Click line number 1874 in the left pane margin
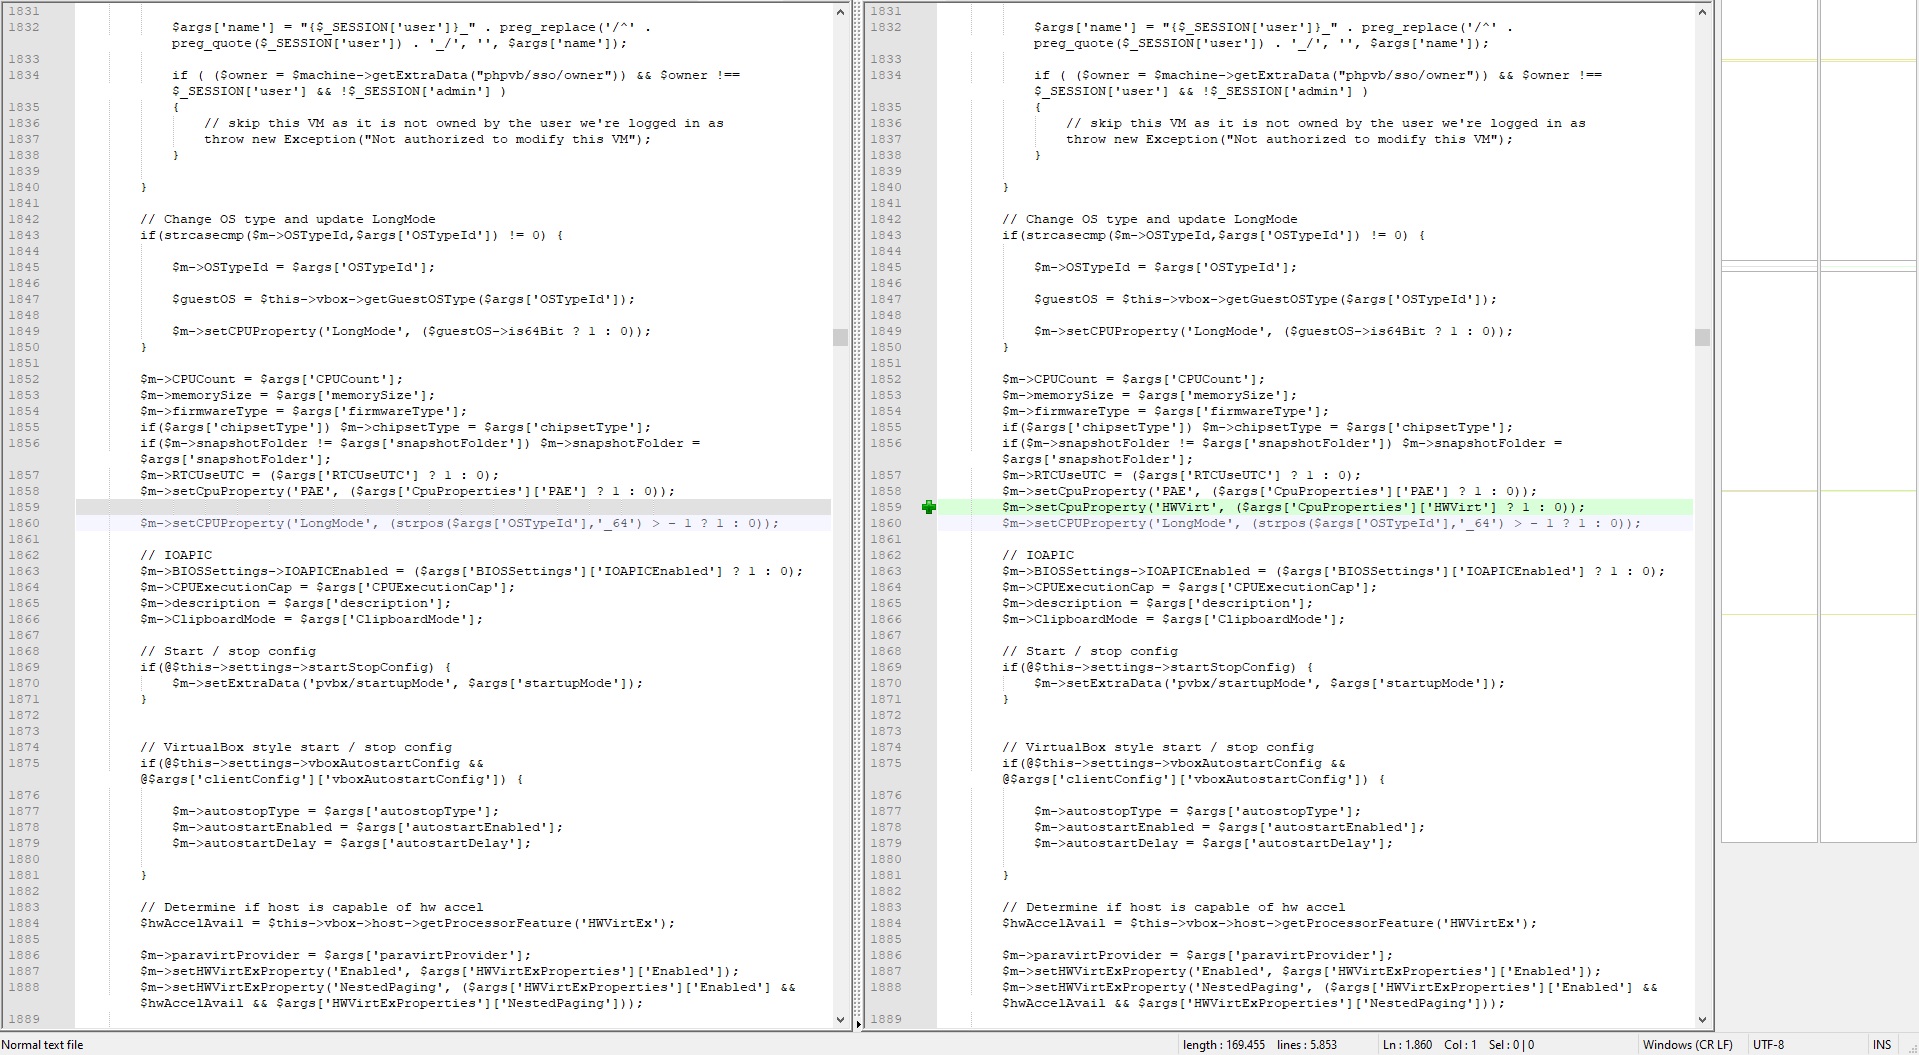The height and width of the screenshot is (1055, 1919). coord(24,747)
